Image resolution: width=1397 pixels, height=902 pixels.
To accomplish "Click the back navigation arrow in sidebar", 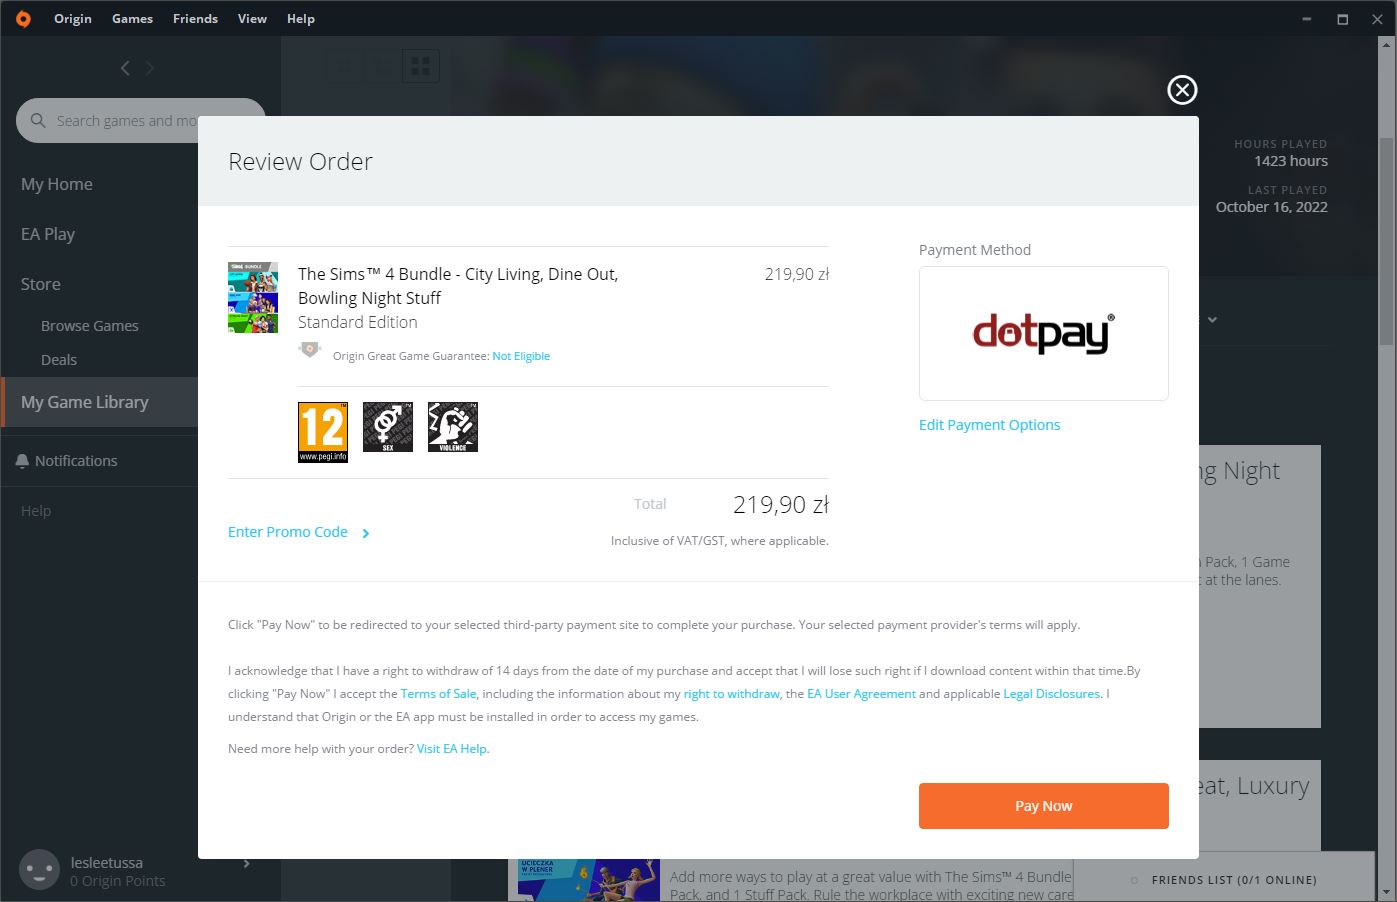I will tap(125, 68).
